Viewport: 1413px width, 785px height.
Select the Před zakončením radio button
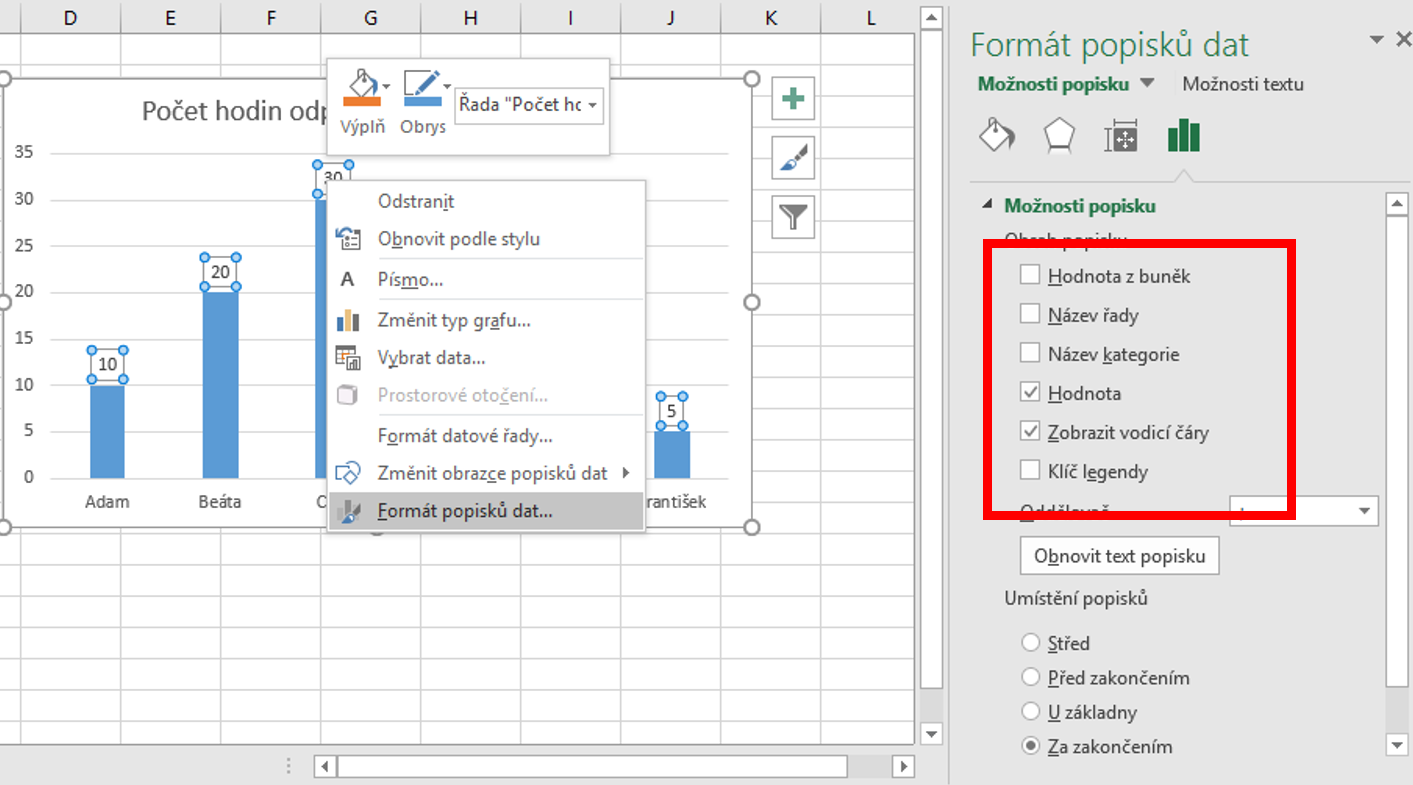click(x=1030, y=677)
